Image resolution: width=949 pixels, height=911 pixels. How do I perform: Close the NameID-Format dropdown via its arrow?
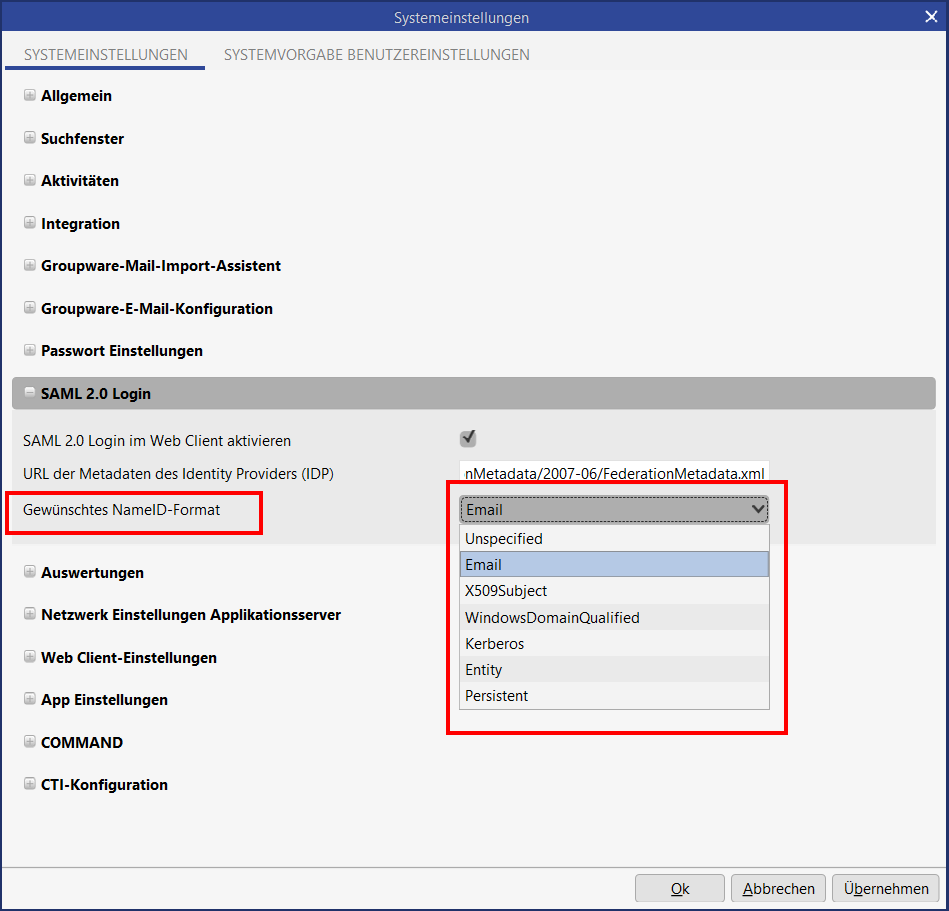point(756,510)
